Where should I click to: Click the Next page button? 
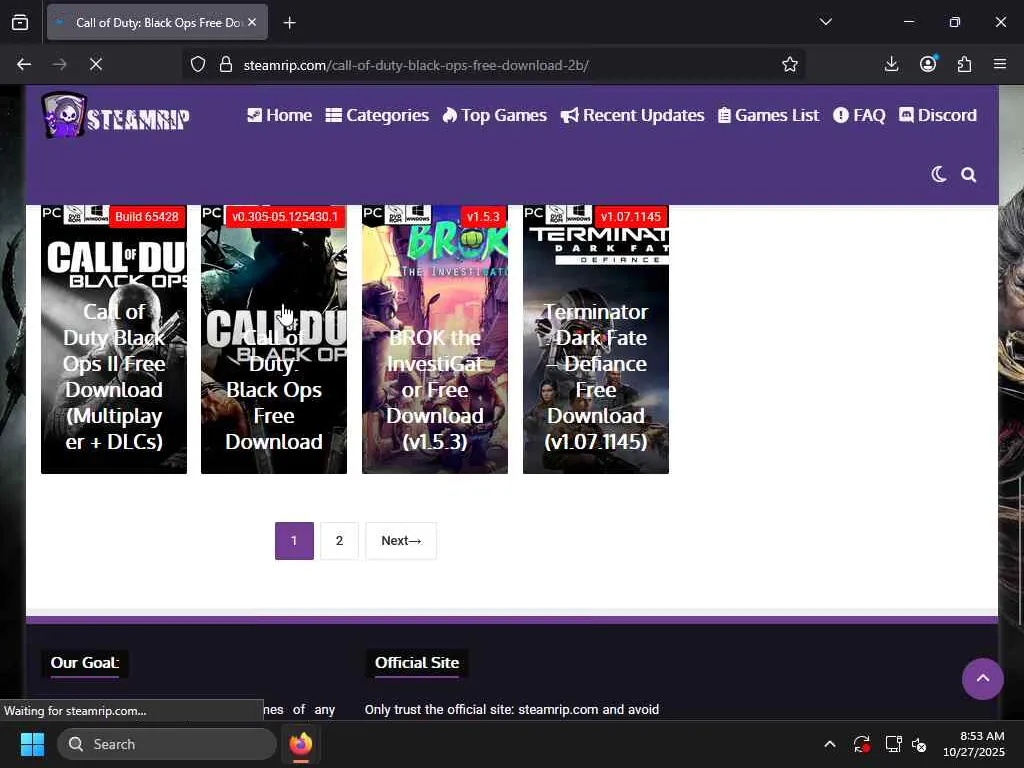(401, 541)
